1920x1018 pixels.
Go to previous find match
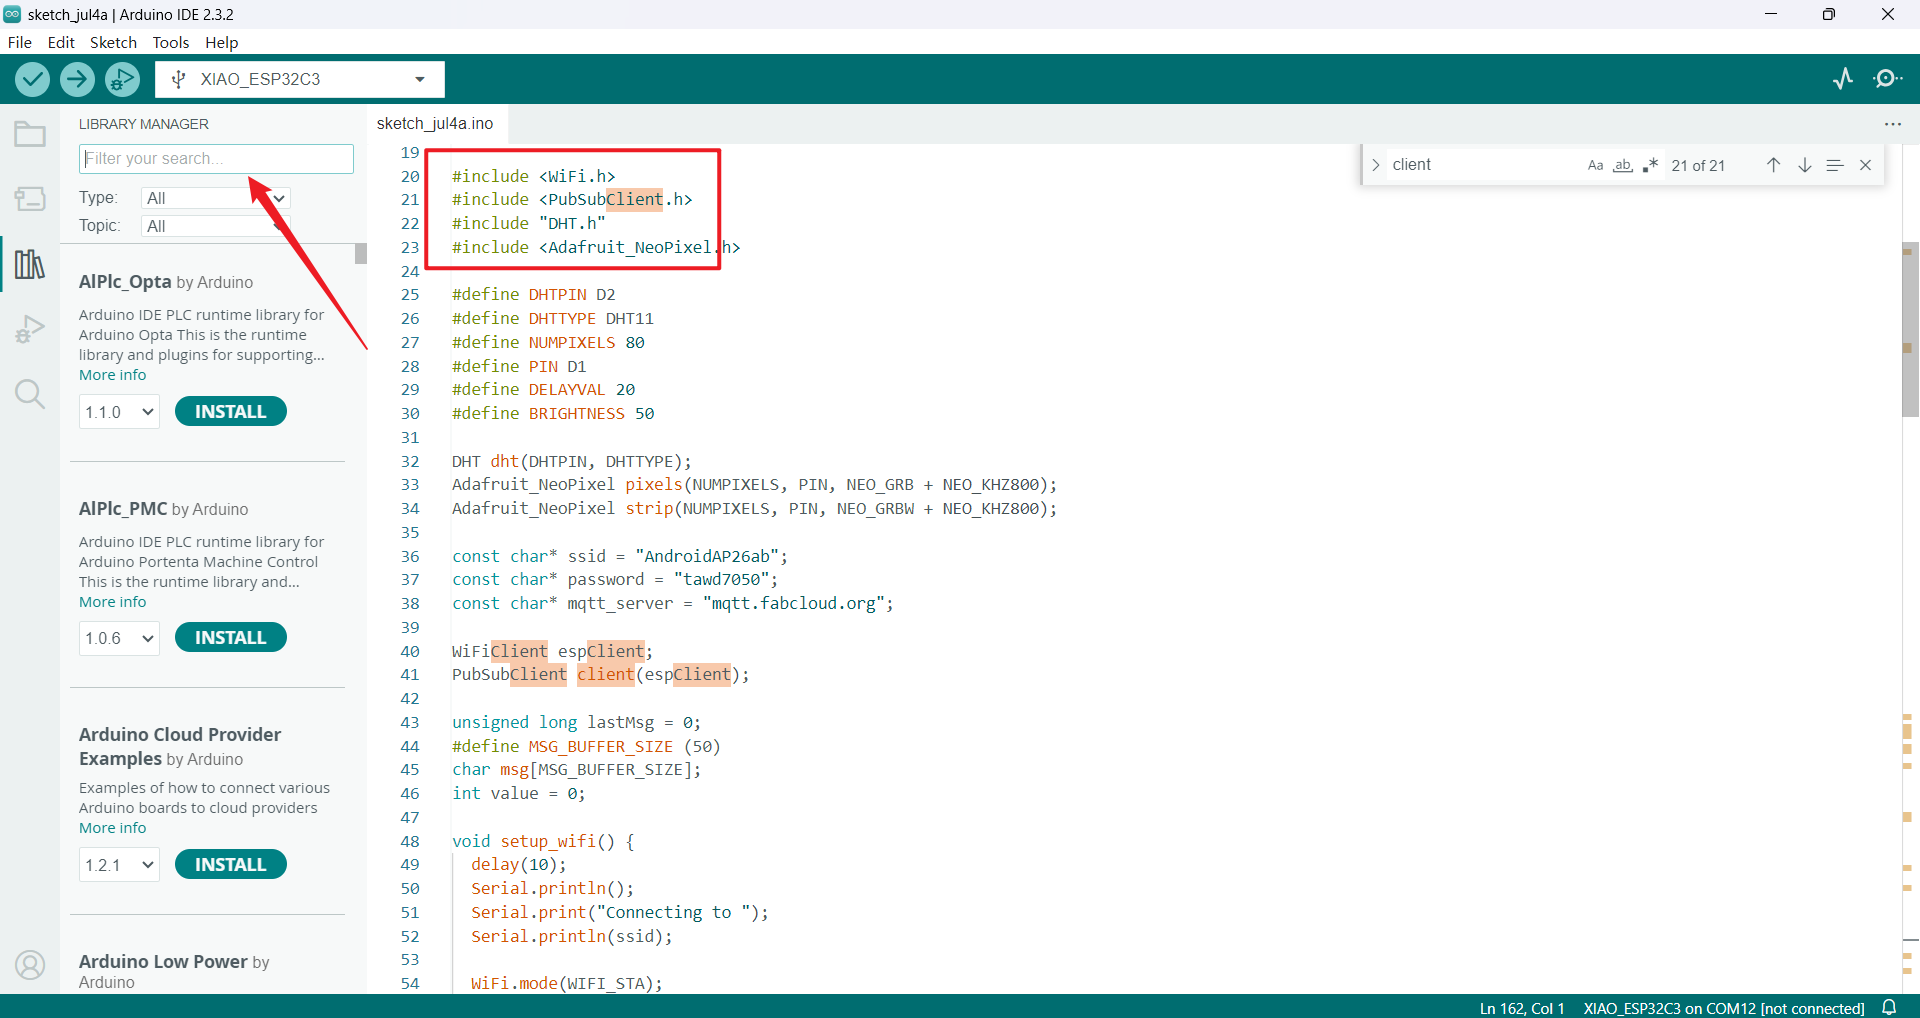pyautogui.click(x=1773, y=165)
